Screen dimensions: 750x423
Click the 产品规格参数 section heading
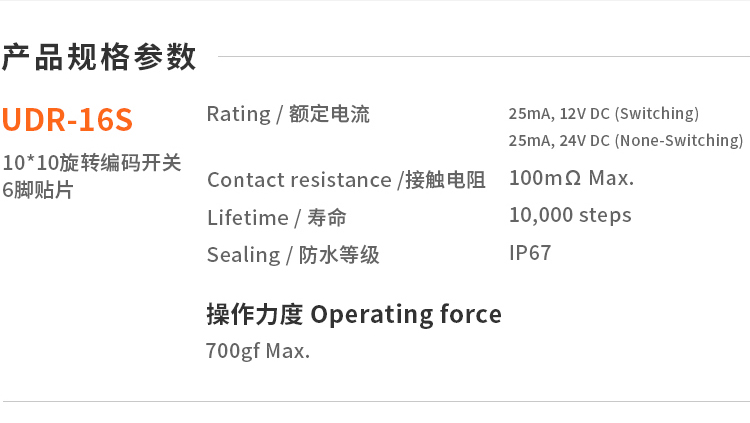99,57
